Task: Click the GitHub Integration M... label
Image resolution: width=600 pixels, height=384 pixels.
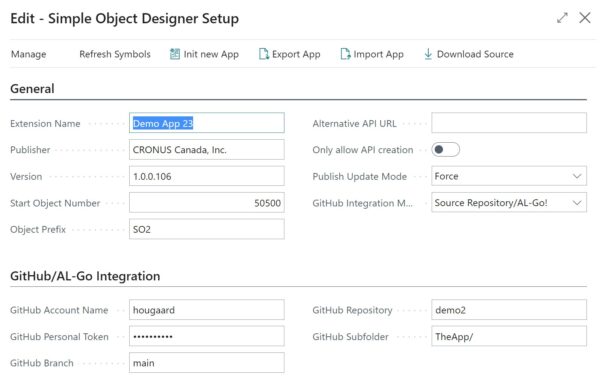Action: [363, 203]
